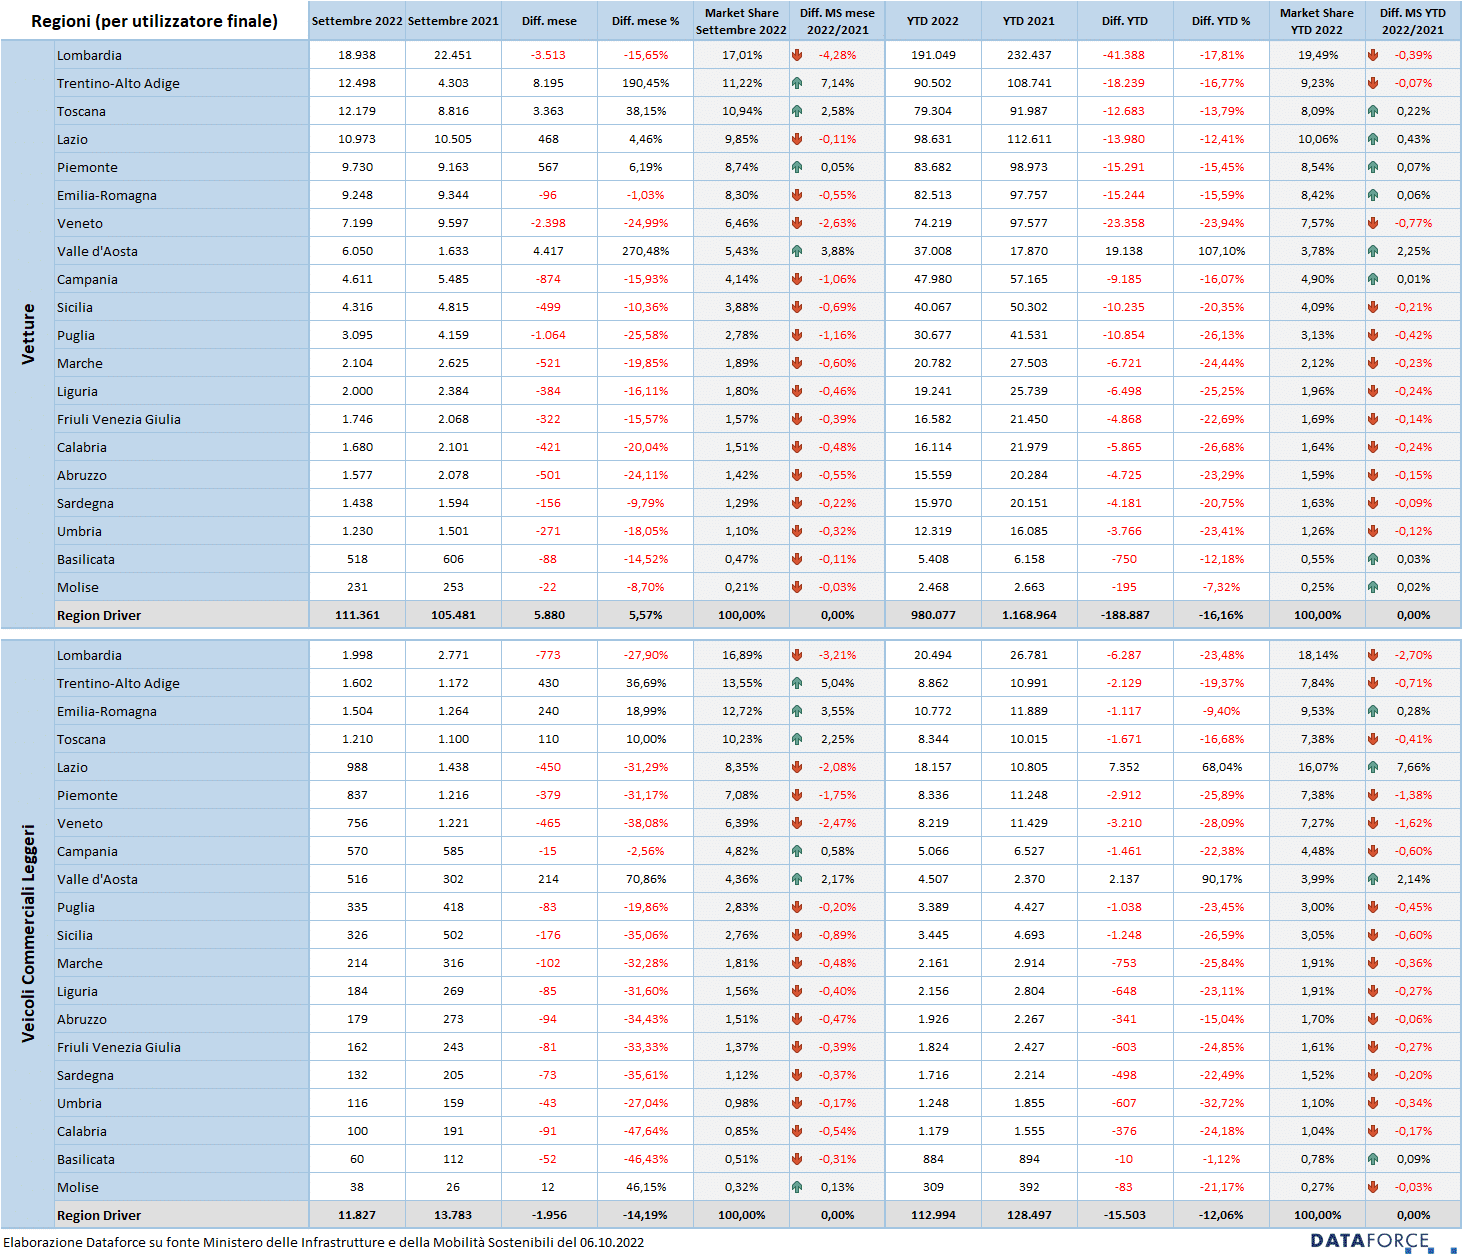Click the green up arrow in commercial vehicles Emilia-Romagna's monthly share column

(x=797, y=711)
